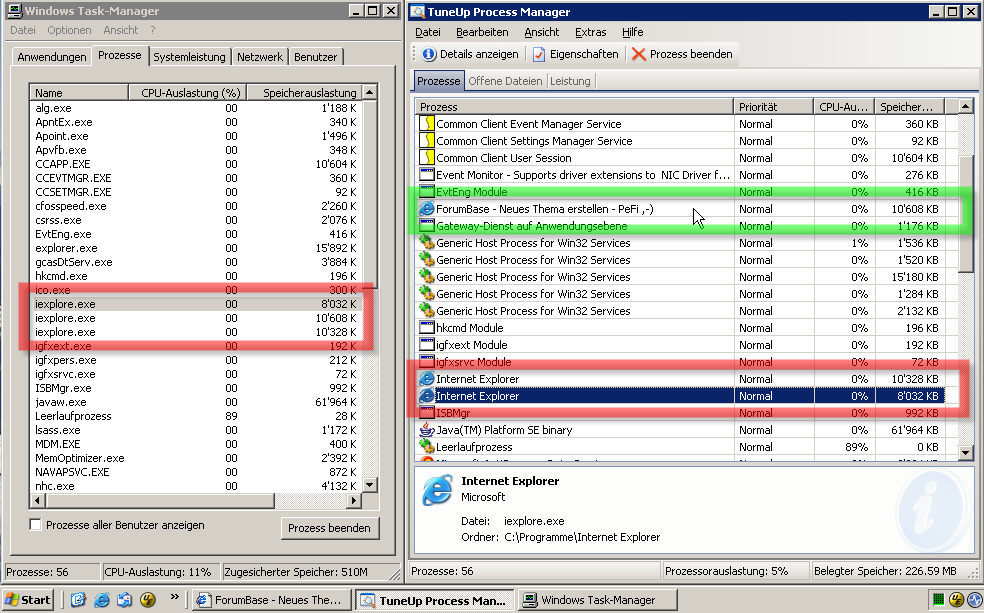The height and width of the screenshot is (613, 984).
Task: Click the Common Client Event Manager Service icon
Action: [x=427, y=124]
